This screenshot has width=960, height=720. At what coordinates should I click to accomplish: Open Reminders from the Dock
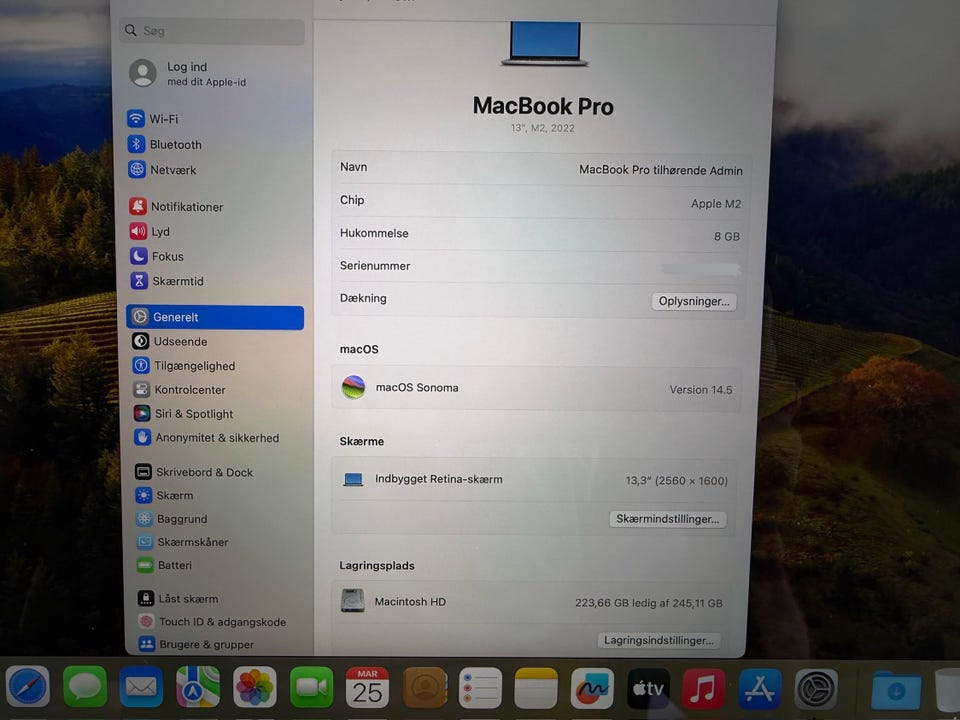coord(480,688)
